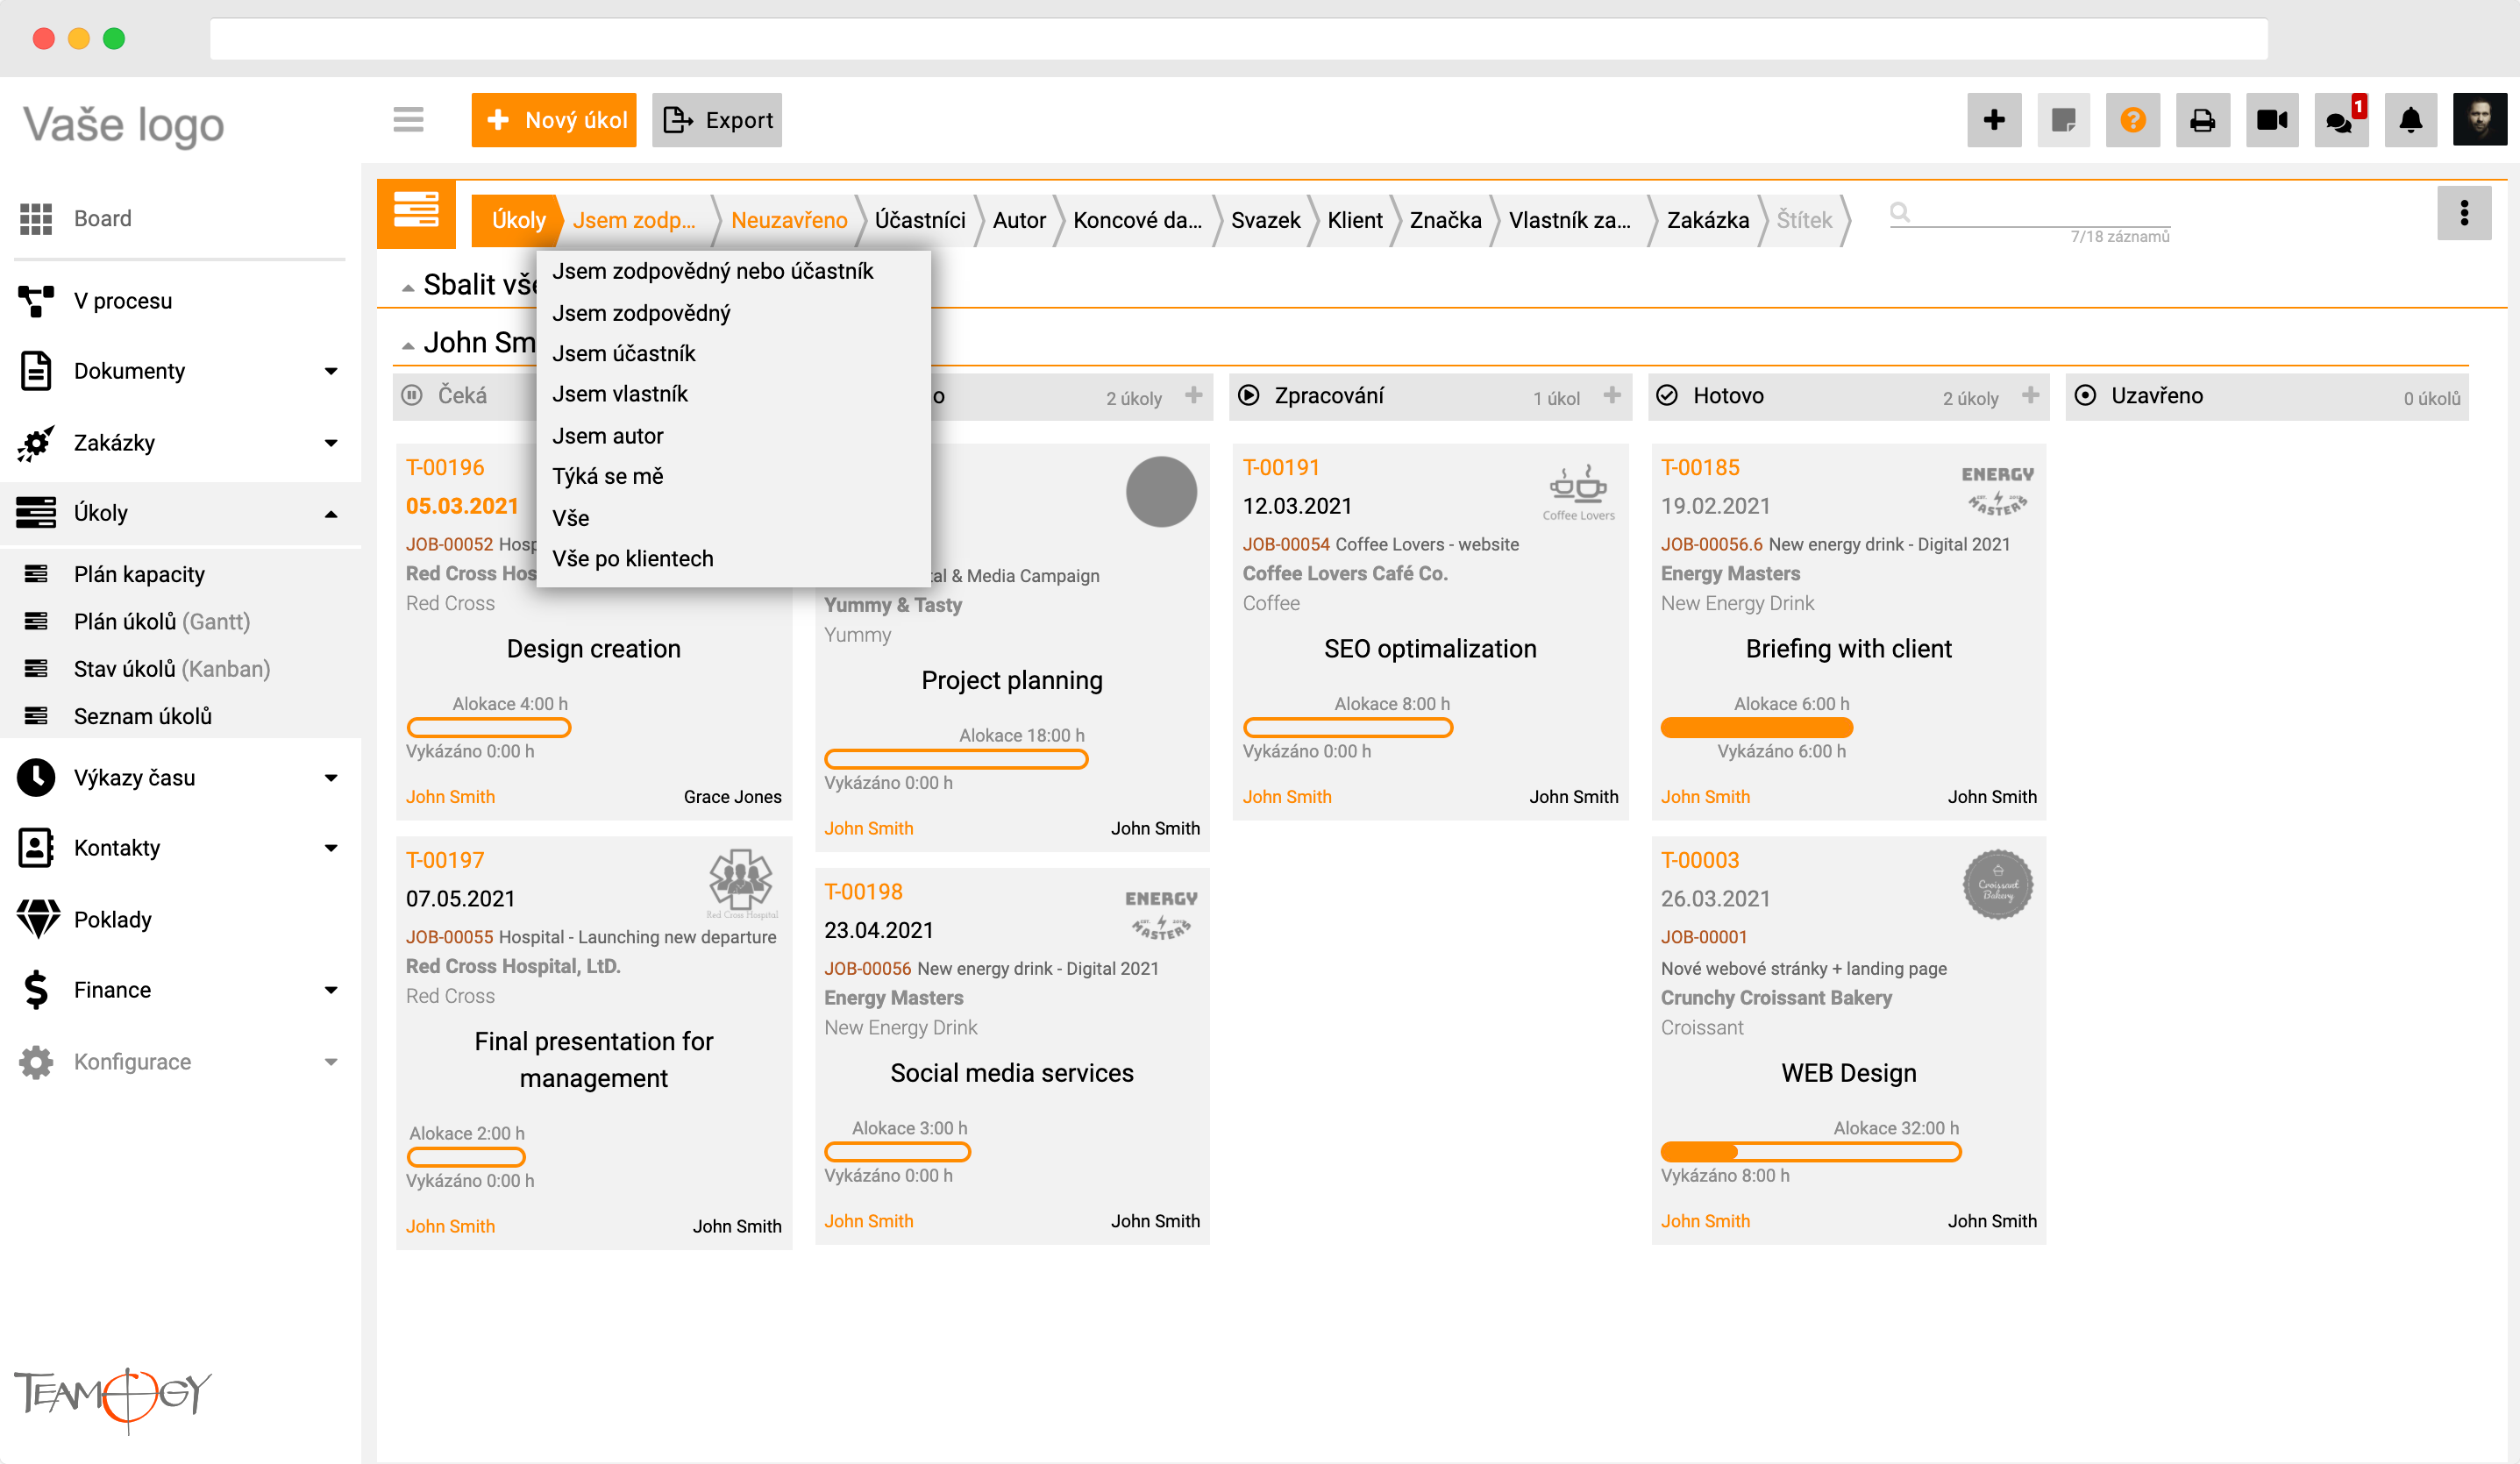
Task: Click the orange task view icon
Action: 416,213
